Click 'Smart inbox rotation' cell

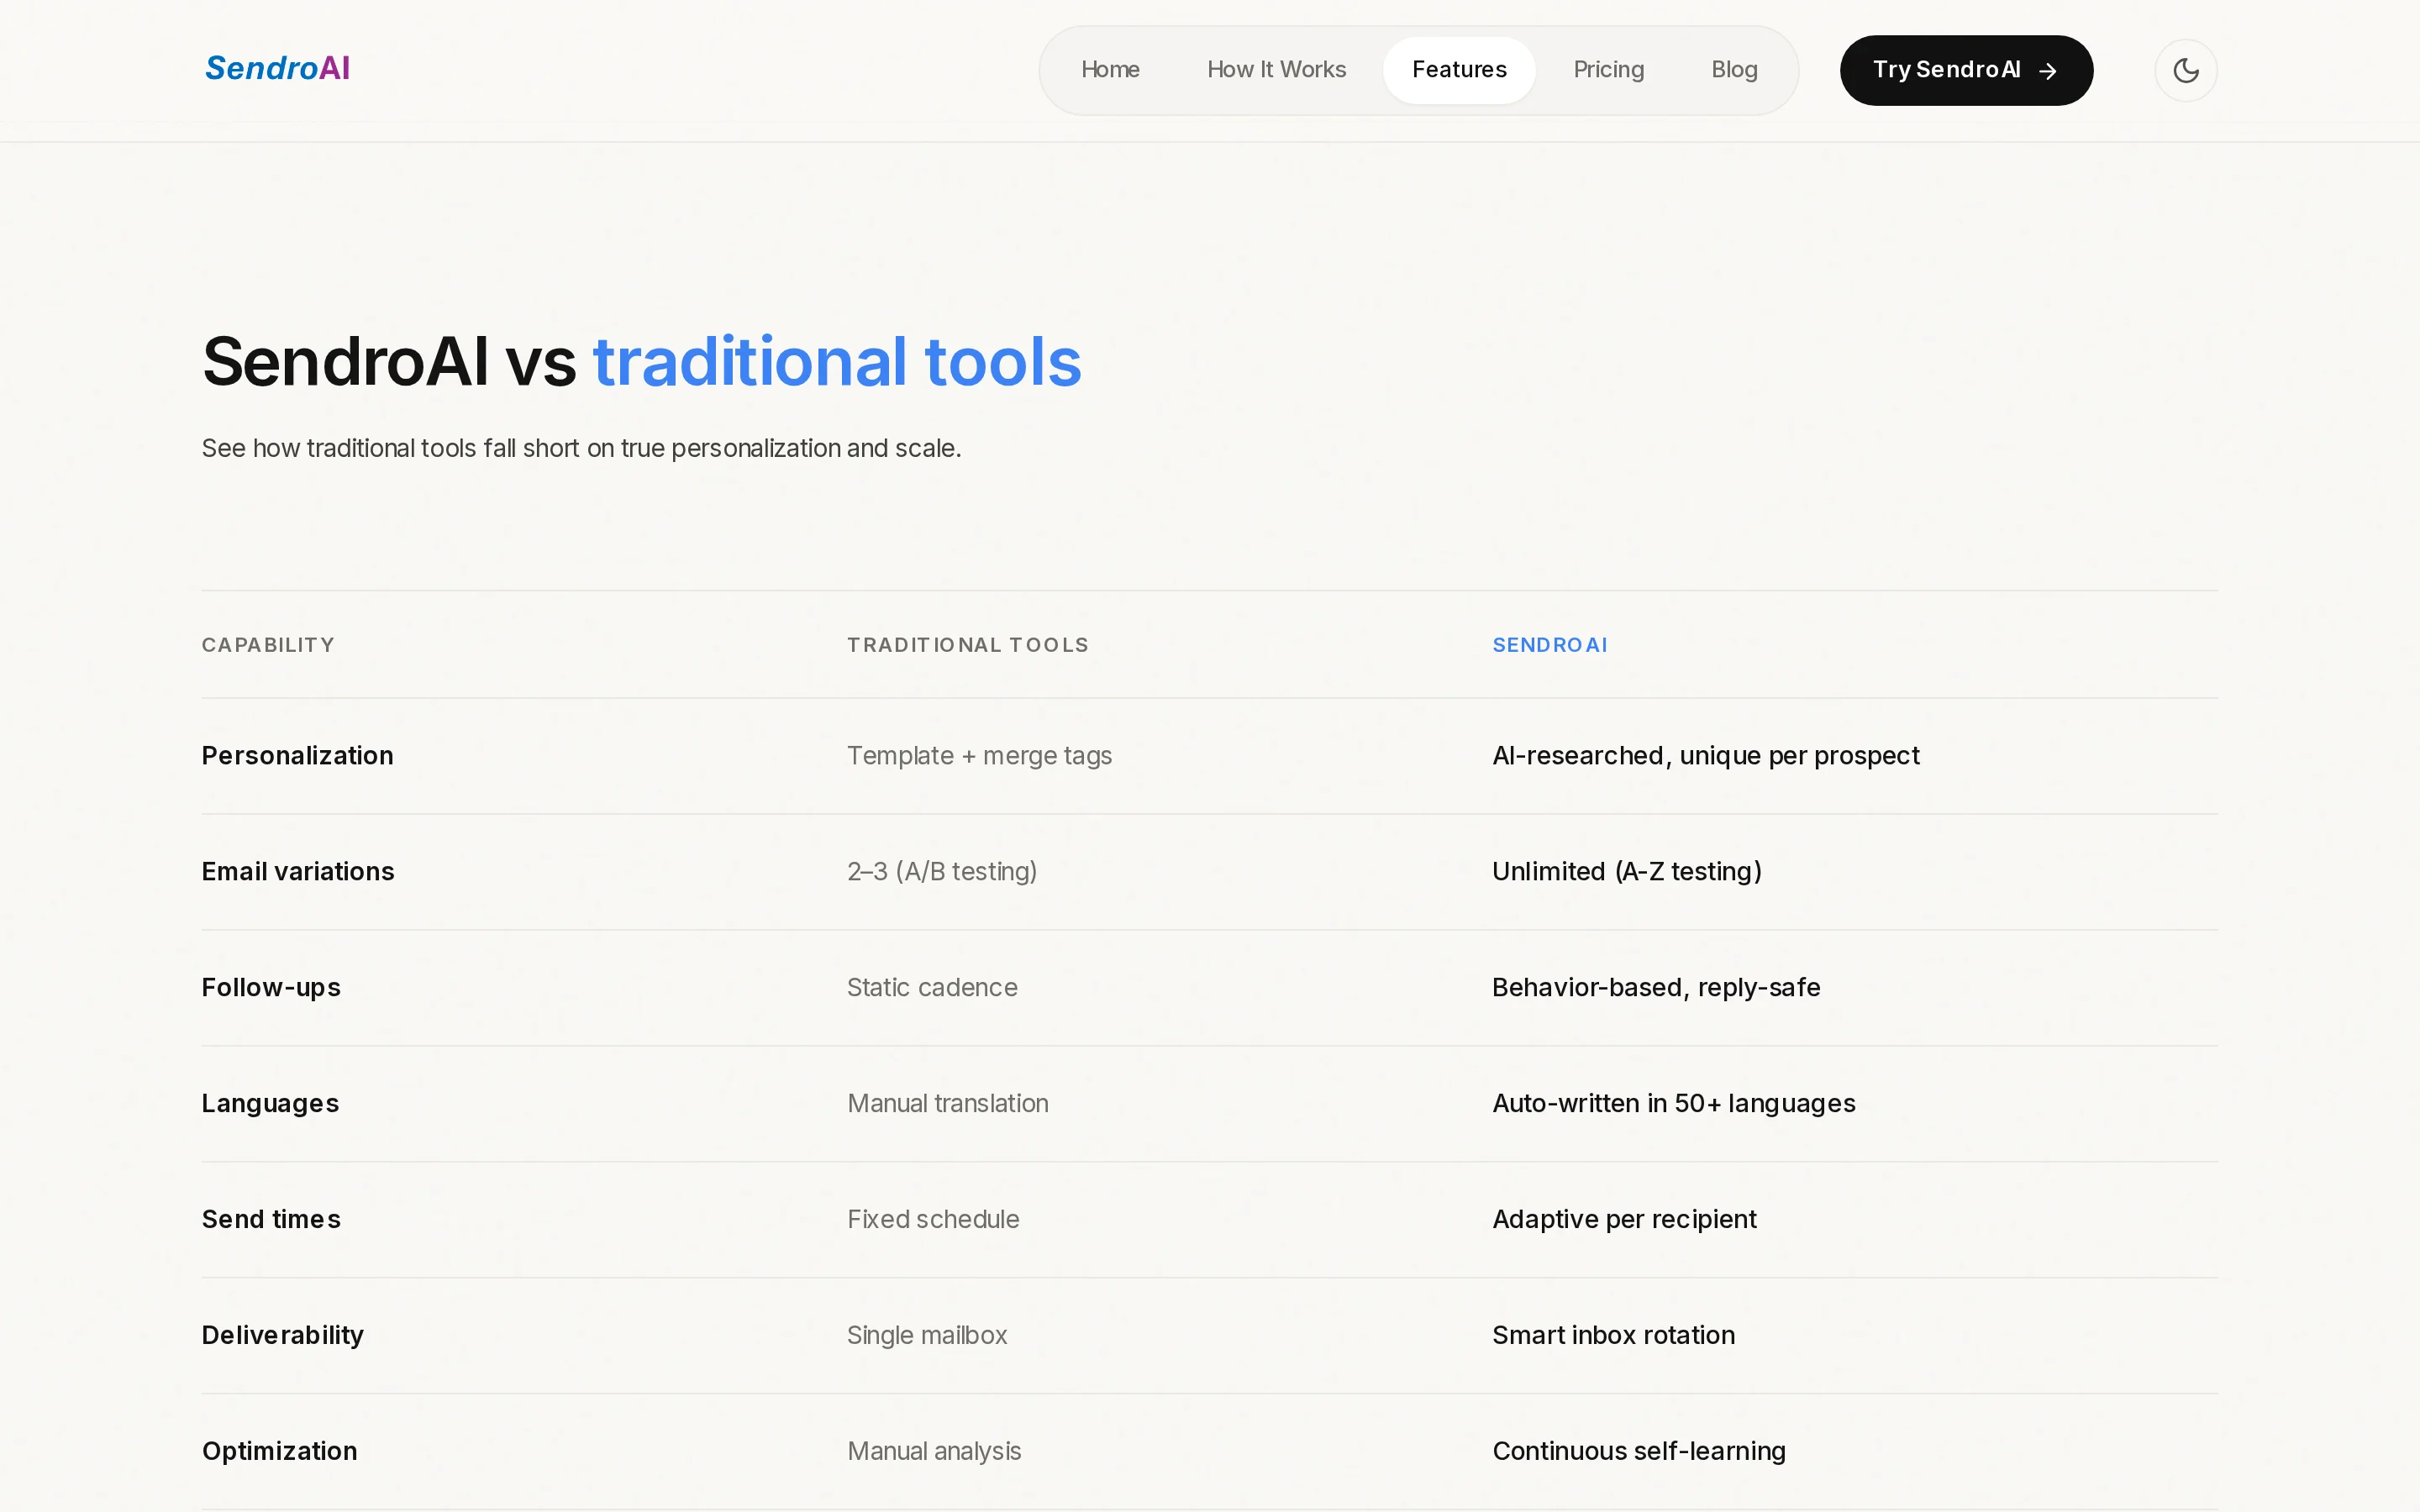coord(1613,1335)
